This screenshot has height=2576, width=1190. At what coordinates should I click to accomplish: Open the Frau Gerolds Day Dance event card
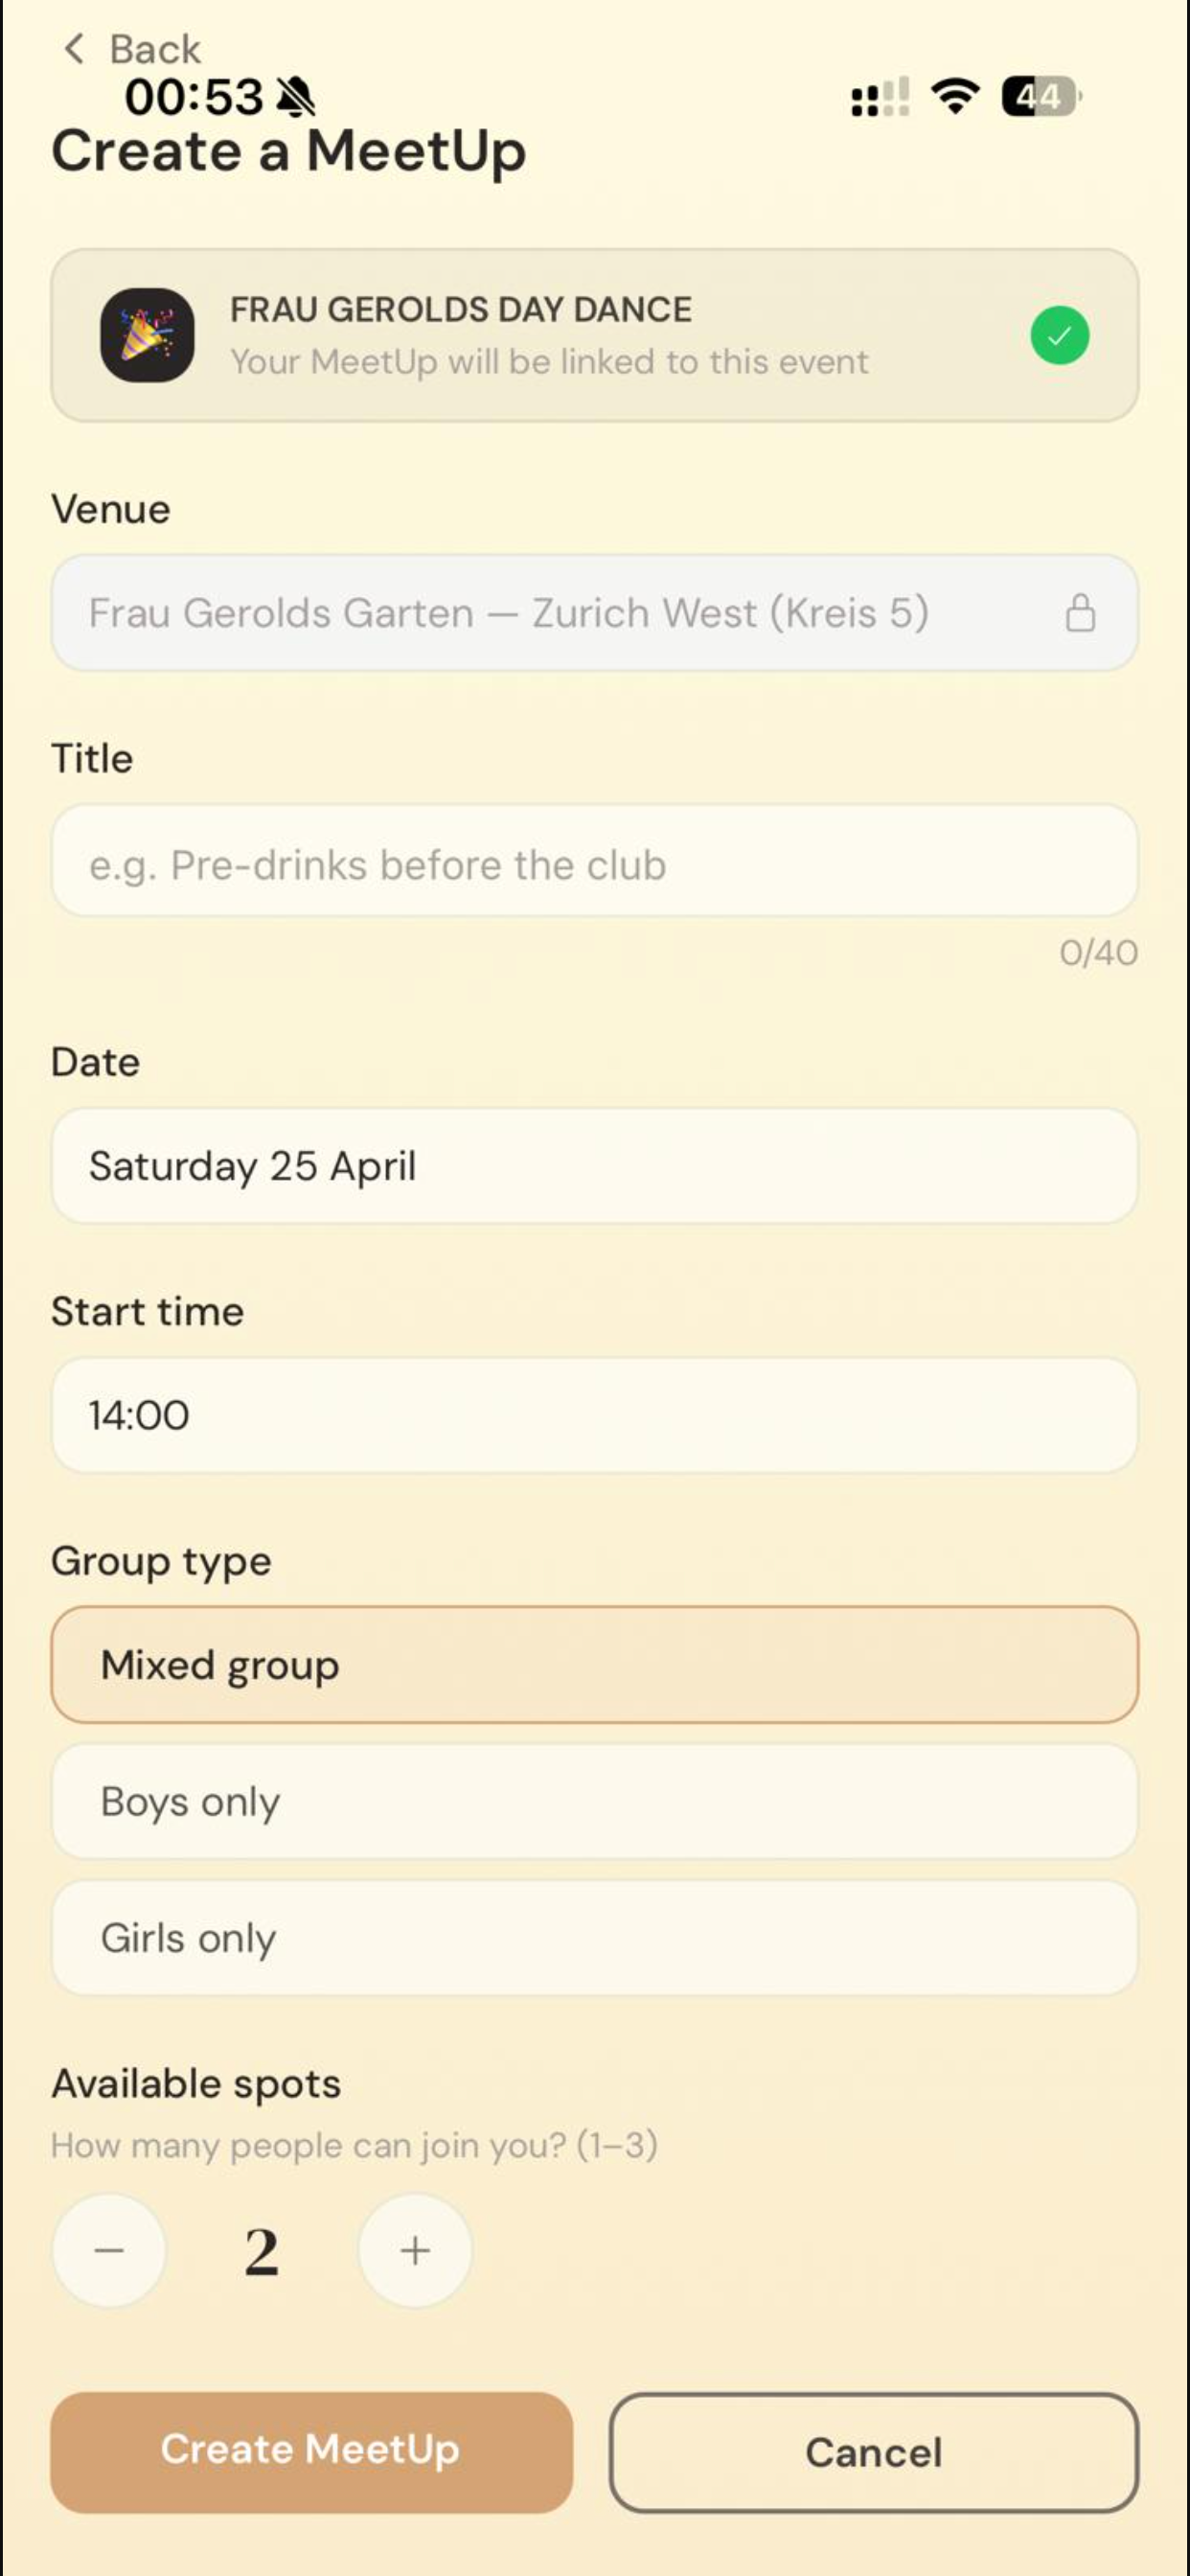(x=594, y=335)
